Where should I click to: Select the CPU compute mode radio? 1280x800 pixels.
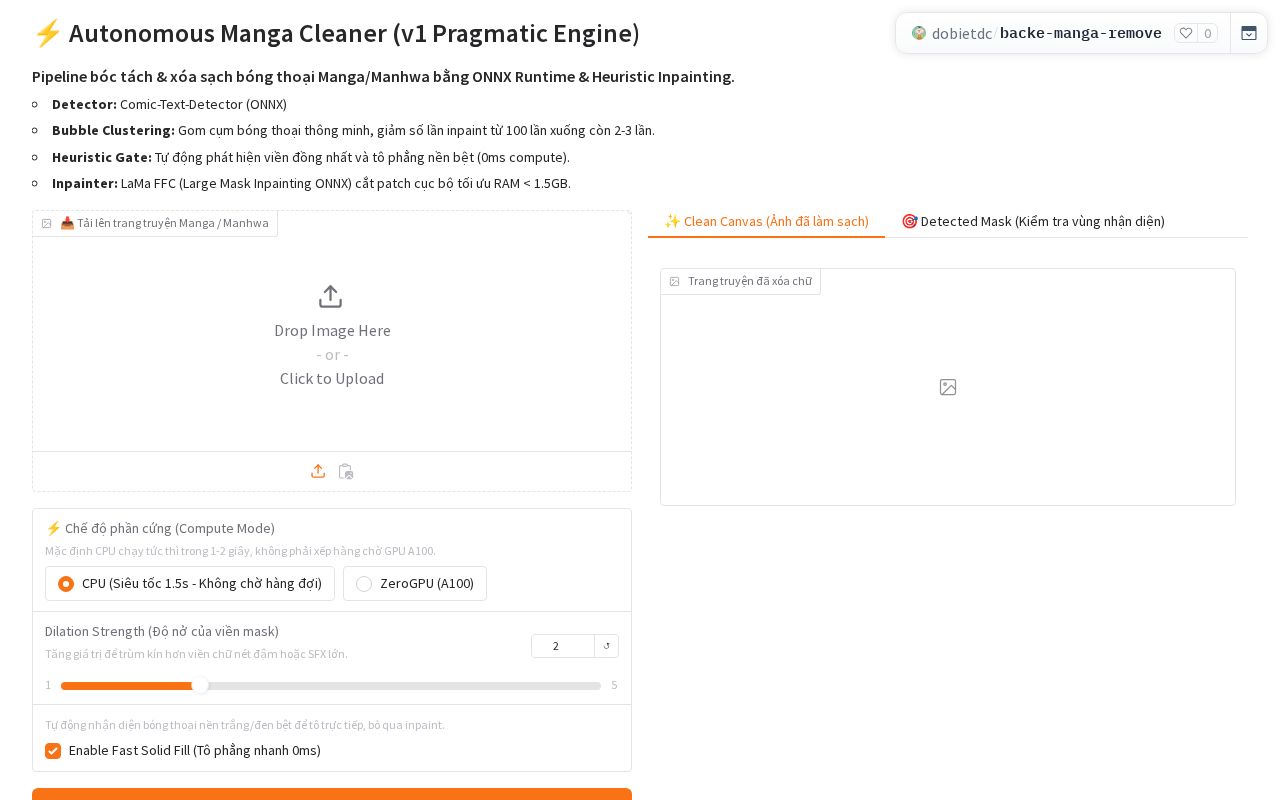pyautogui.click(x=66, y=584)
